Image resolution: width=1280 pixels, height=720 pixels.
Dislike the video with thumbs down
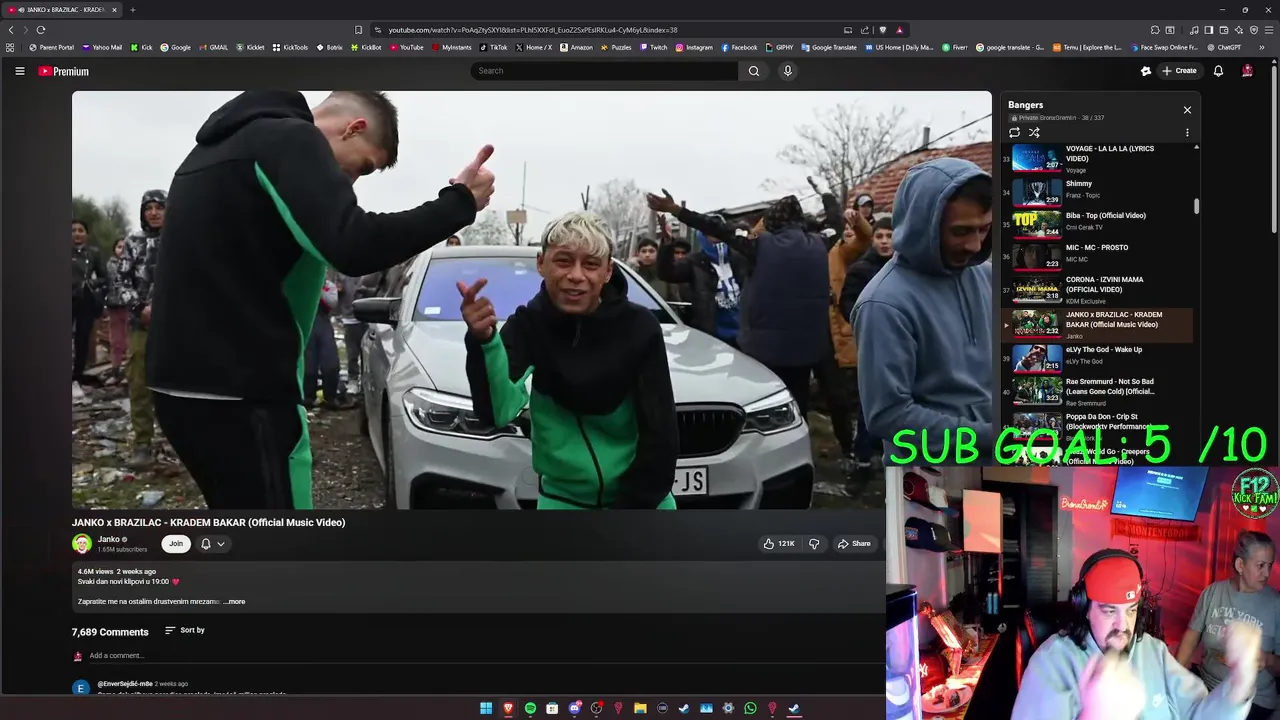point(814,544)
